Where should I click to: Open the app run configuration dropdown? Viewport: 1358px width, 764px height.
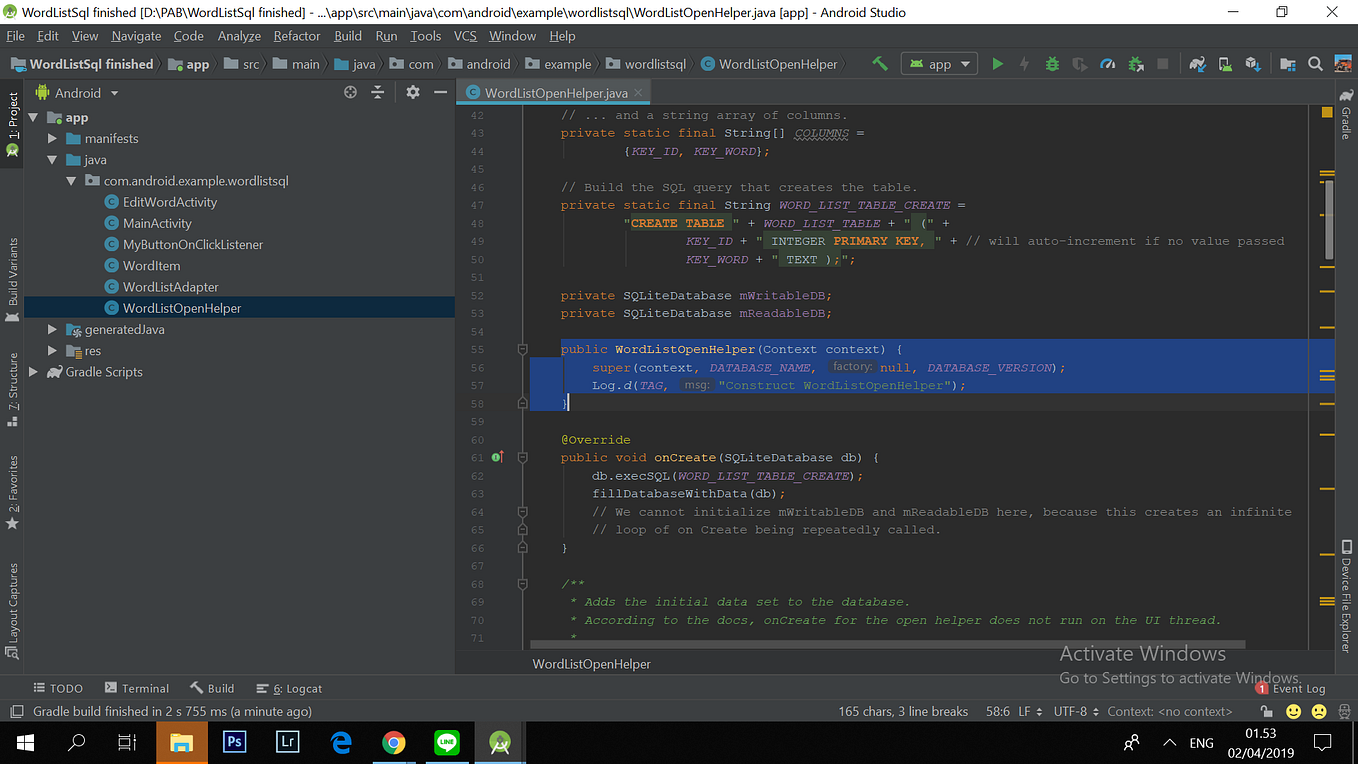coord(939,63)
